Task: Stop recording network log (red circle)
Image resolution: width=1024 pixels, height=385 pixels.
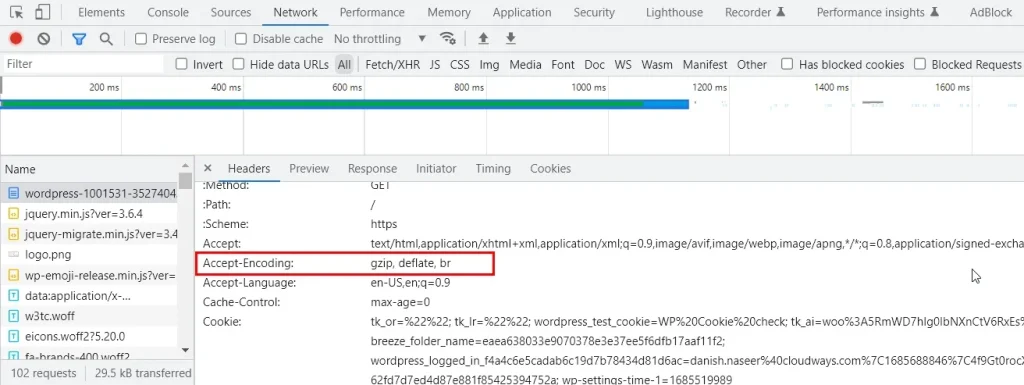Action: [16, 38]
